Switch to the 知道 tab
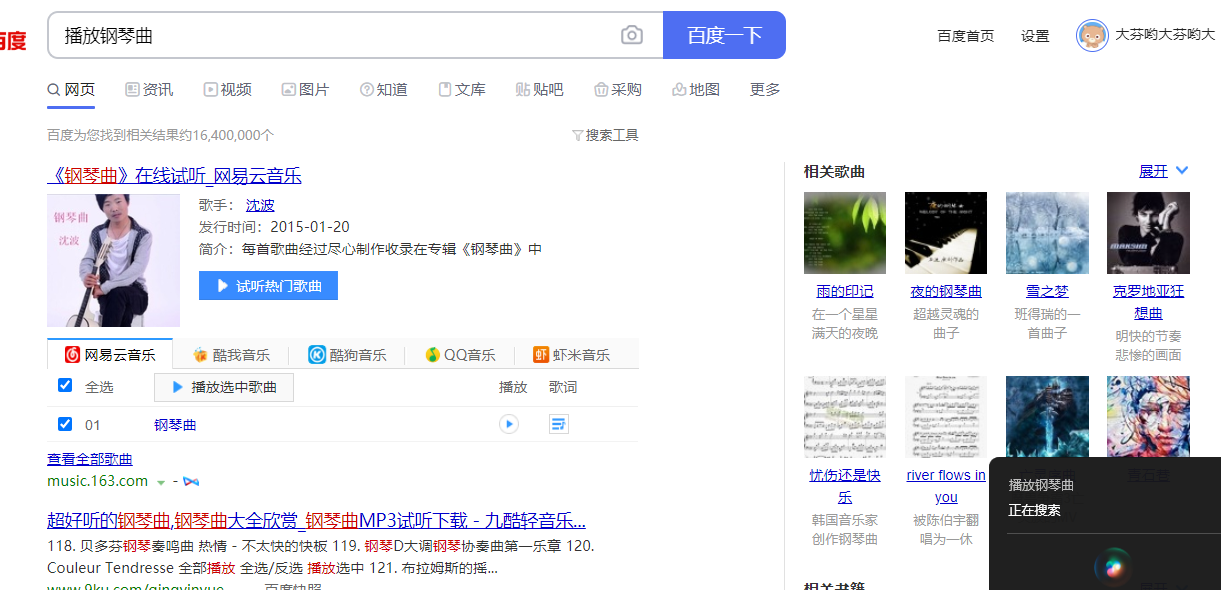 (x=383, y=90)
